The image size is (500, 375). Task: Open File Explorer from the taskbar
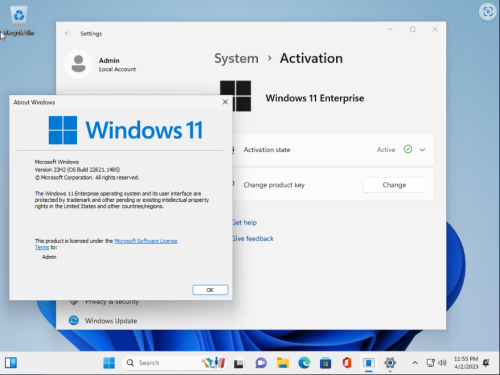[x=283, y=363]
